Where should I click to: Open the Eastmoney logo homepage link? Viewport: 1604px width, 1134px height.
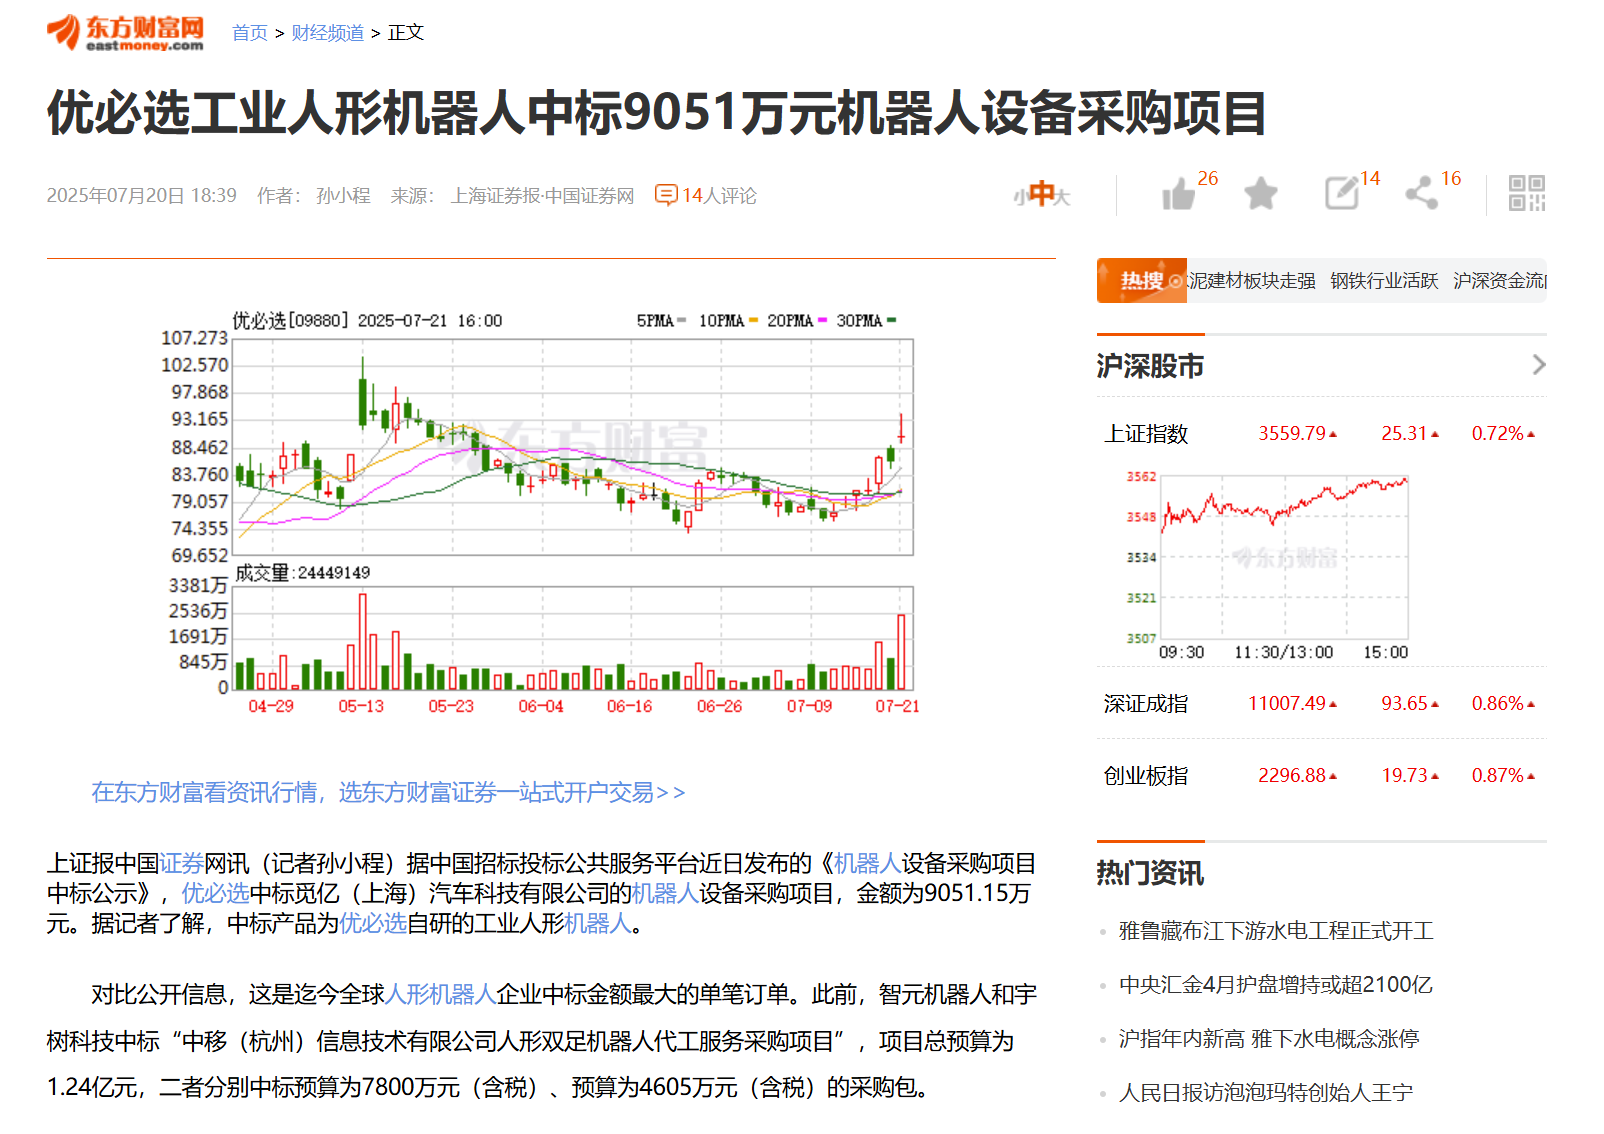click(x=125, y=32)
